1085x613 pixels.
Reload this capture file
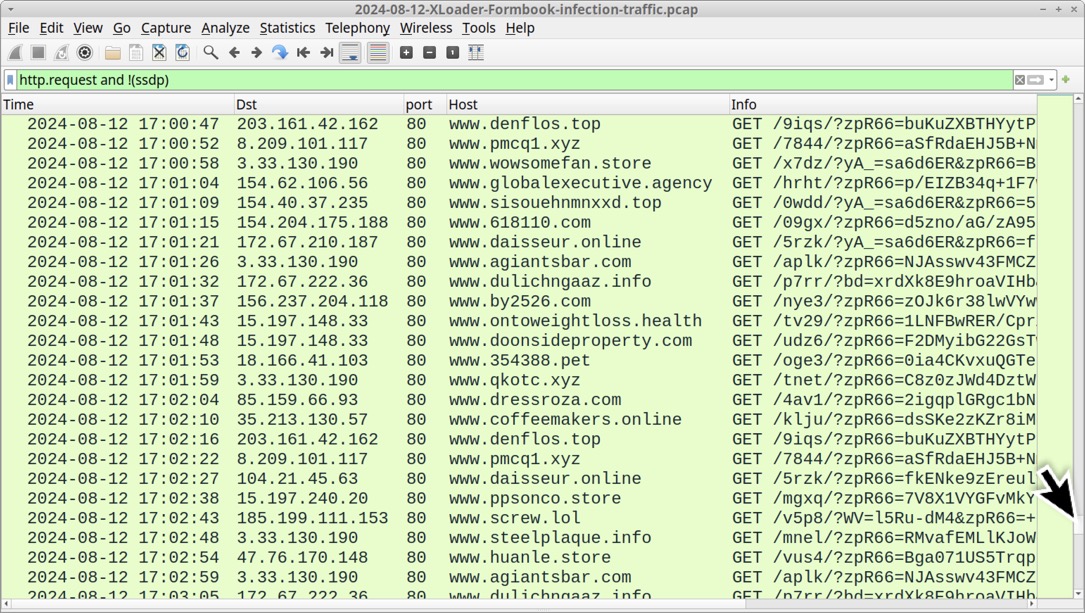pyautogui.click(x=183, y=53)
